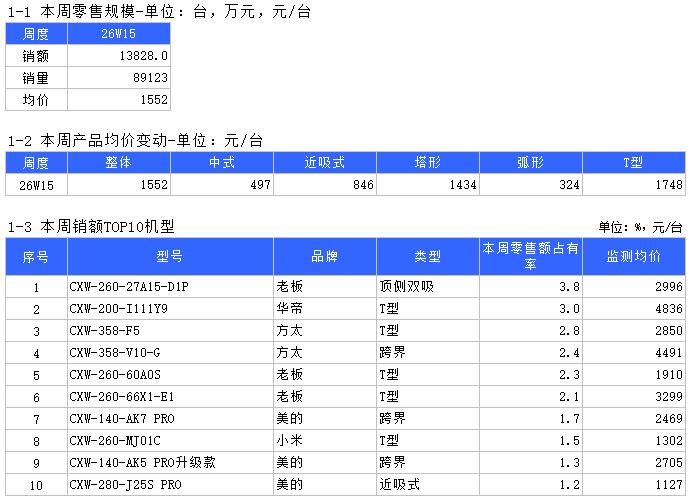The height and width of the screenshot is (503, 691).
Task: Click the 26W15 header in table 1-1
Action: pos(119,34)
